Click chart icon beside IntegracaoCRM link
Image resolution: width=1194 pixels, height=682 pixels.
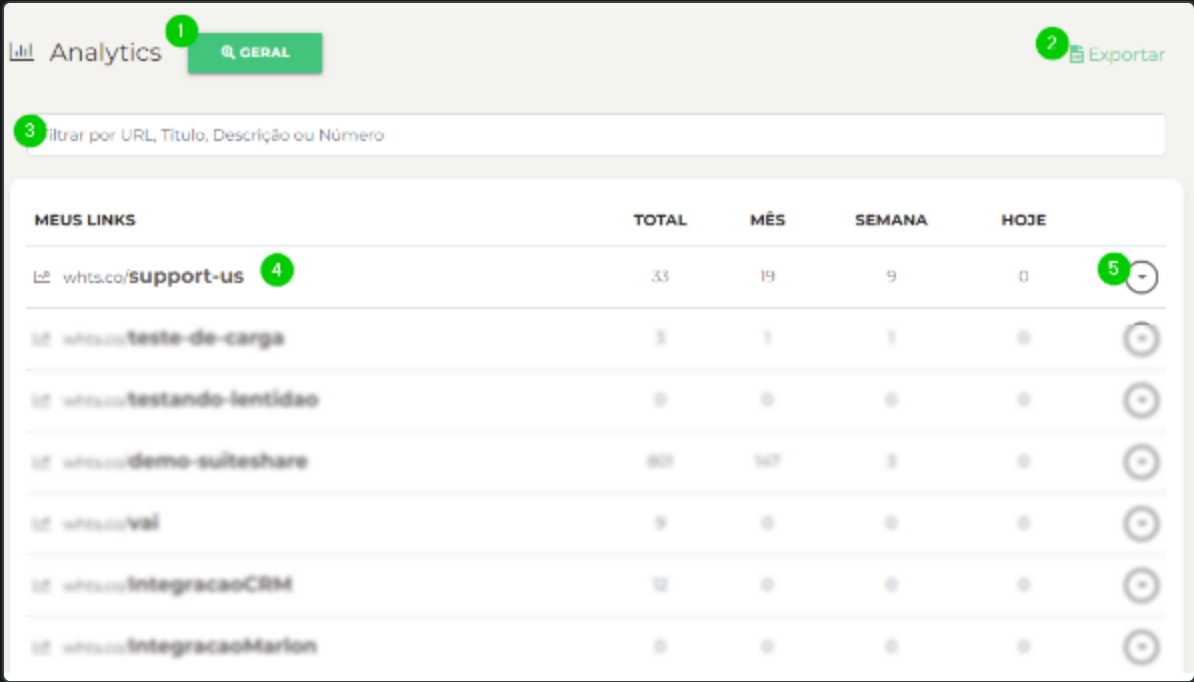(42, 585)
